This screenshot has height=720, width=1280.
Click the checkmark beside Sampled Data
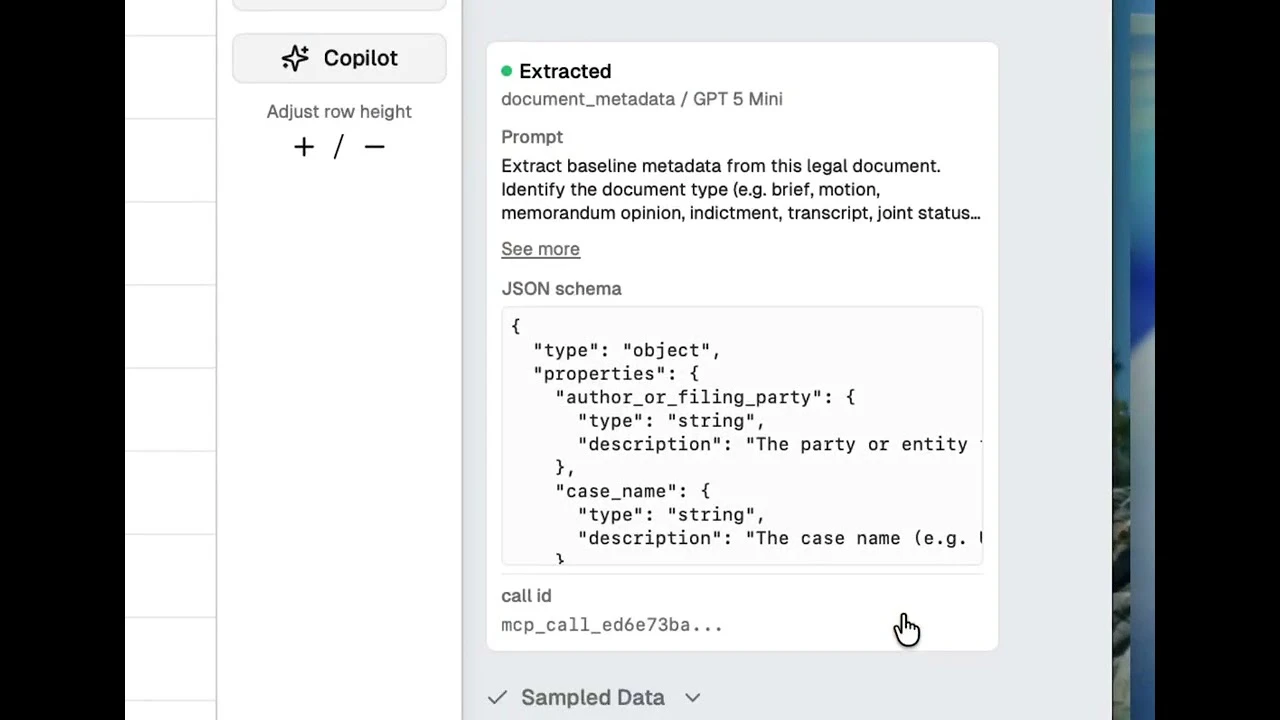tap(497, 697)
